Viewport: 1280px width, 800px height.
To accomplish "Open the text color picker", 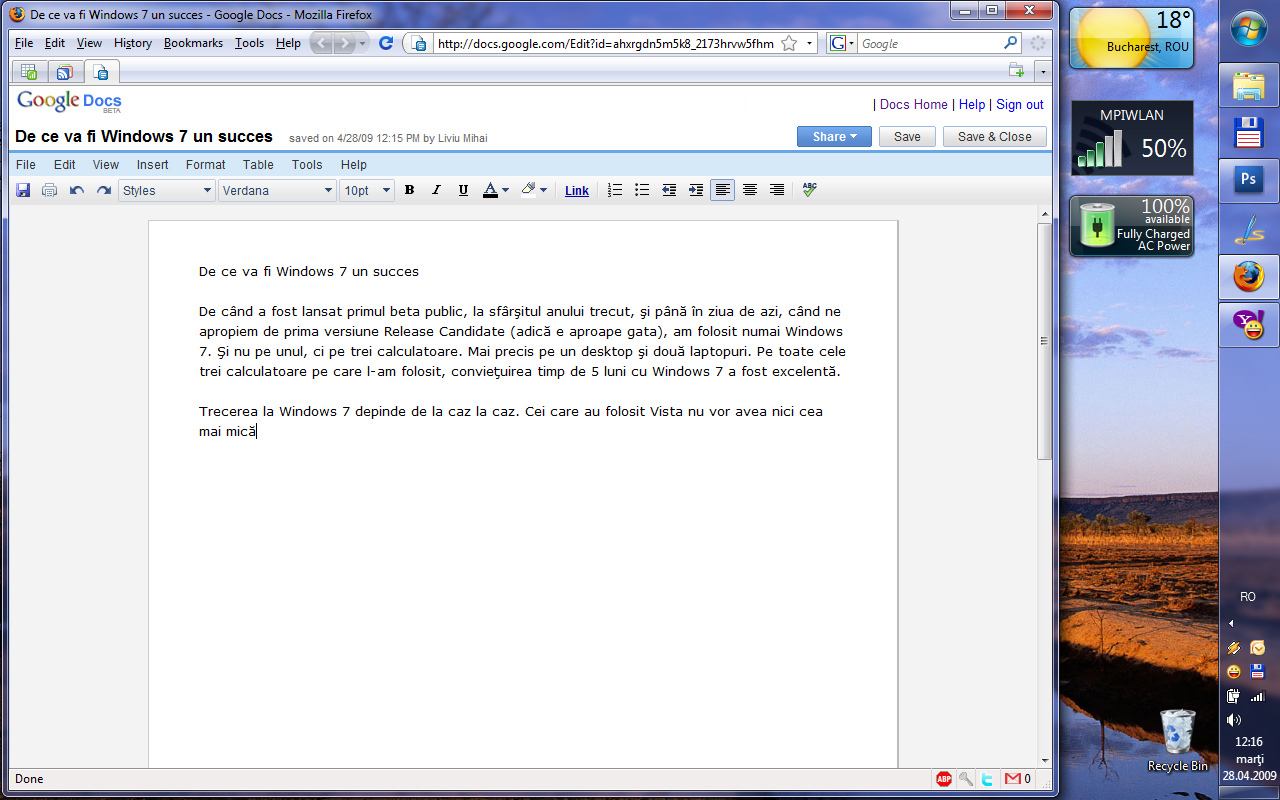I will click(496, 190).
